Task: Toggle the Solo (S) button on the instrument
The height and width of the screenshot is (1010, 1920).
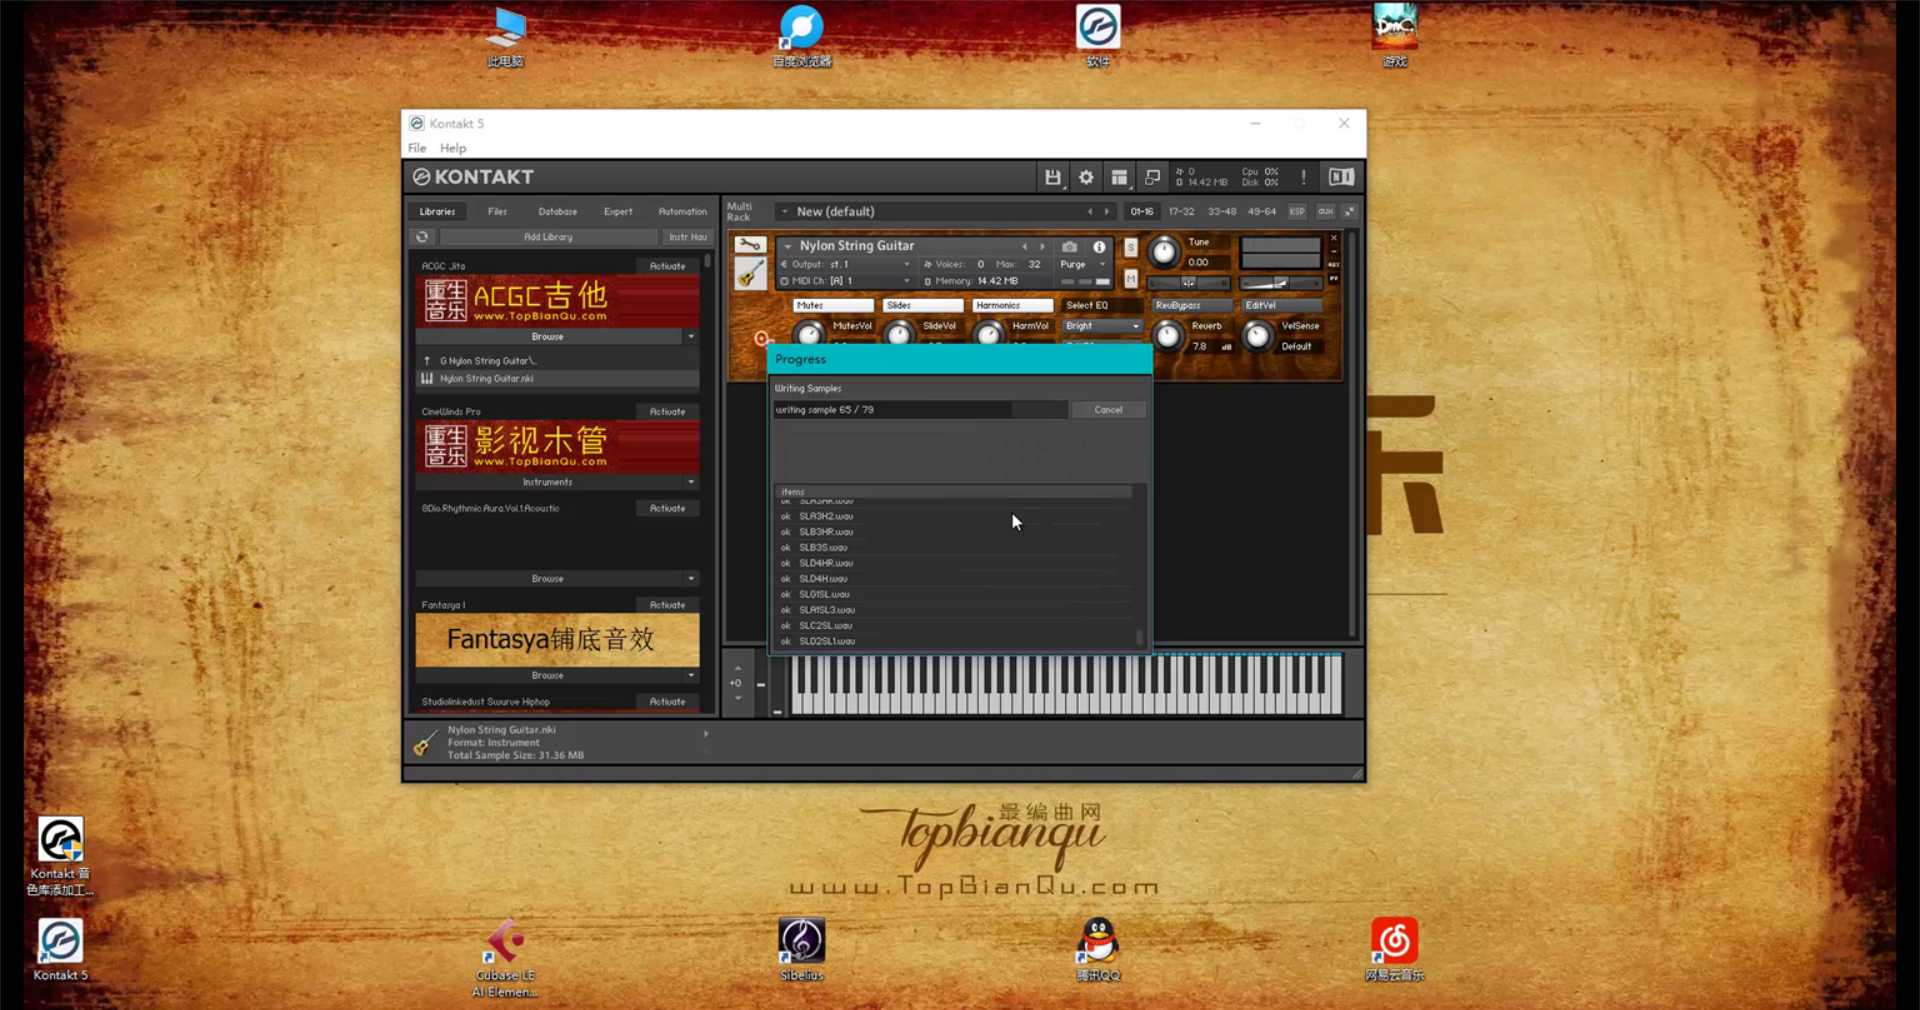Action: [x=1131, y=248]
